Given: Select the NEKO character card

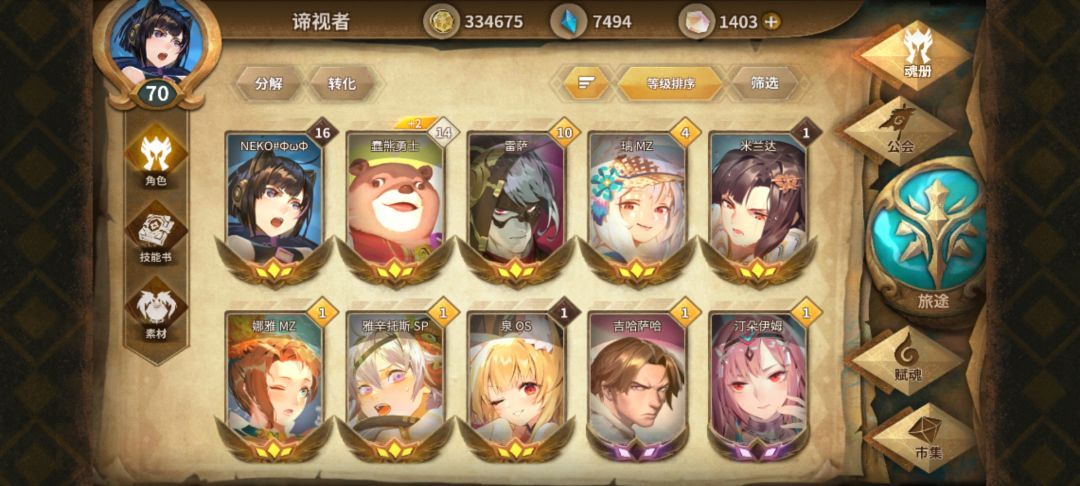Looking at the screenshot, I should click(274, 204).
